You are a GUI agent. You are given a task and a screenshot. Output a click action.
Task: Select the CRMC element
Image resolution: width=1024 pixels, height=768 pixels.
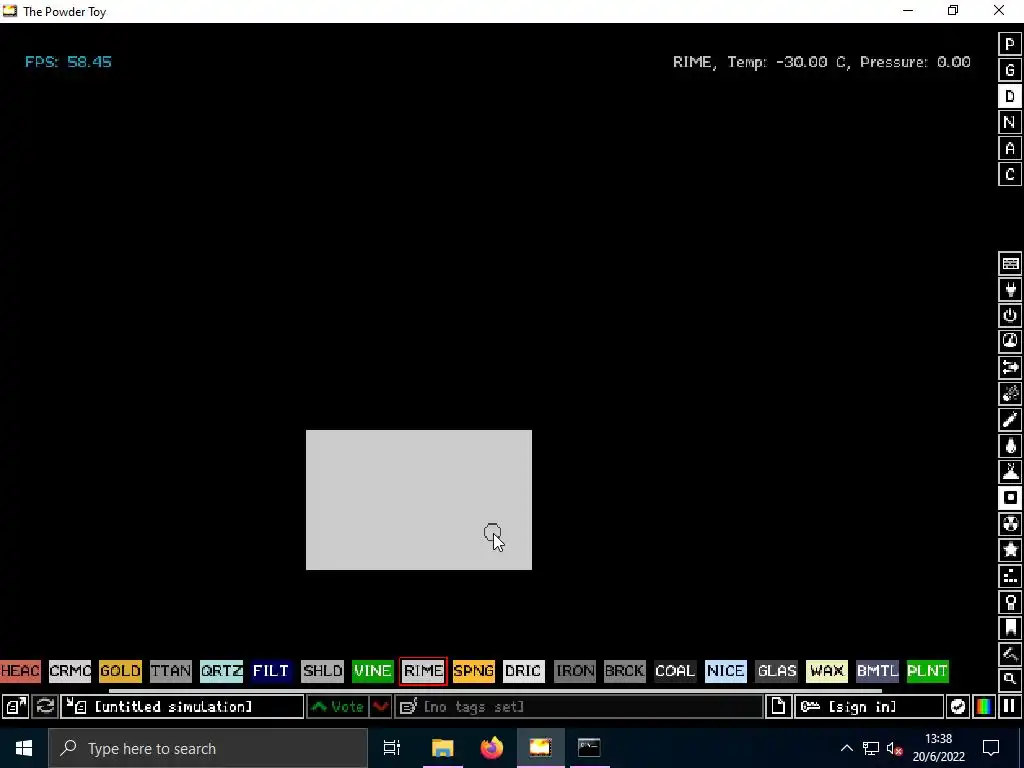tap(70, 671)
